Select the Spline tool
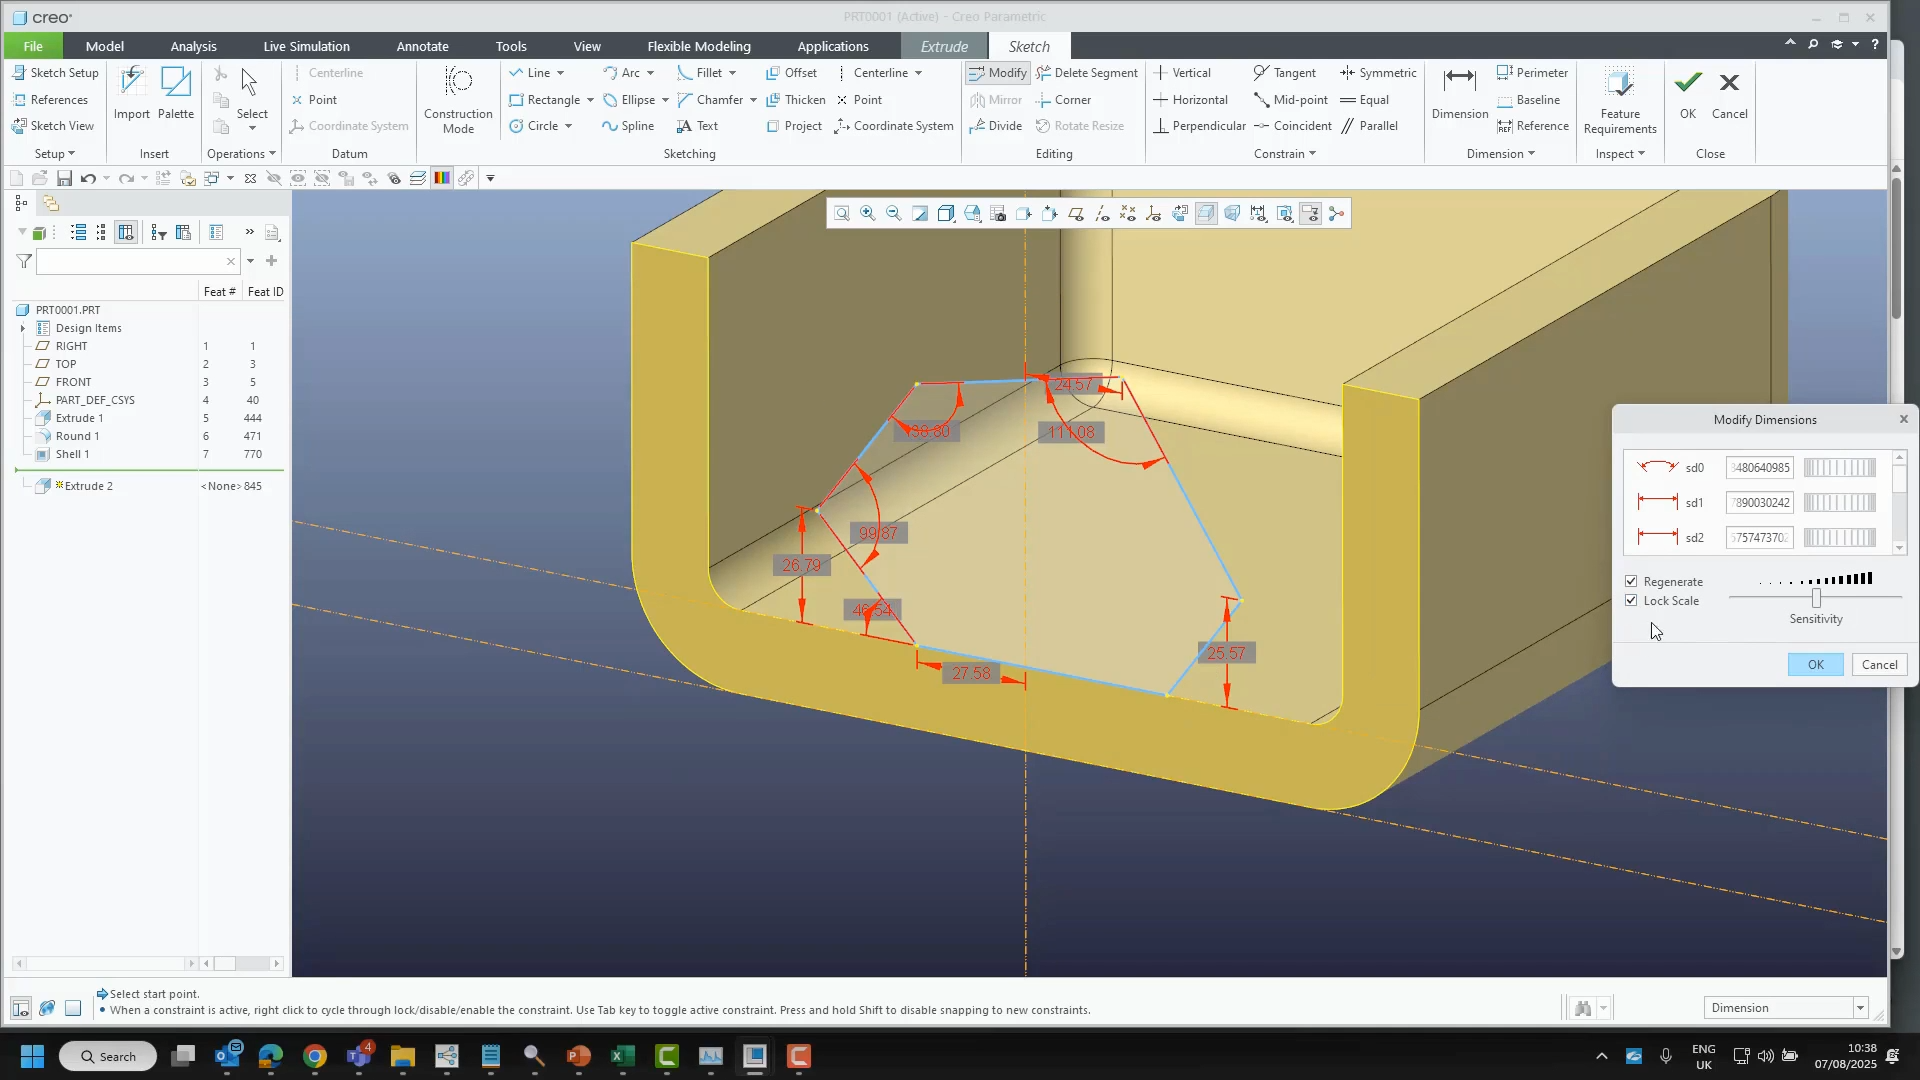1920x1080 pixels. pyautogui.click(x=628, y=126)
